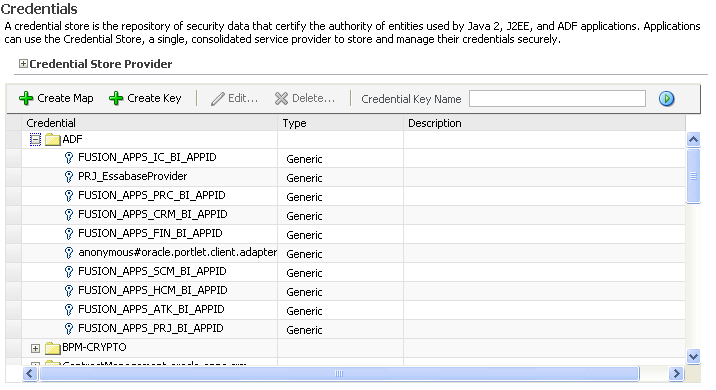Screen dimensions: 716x390
Task: Click the Credential column header
Action: [150, 123]
